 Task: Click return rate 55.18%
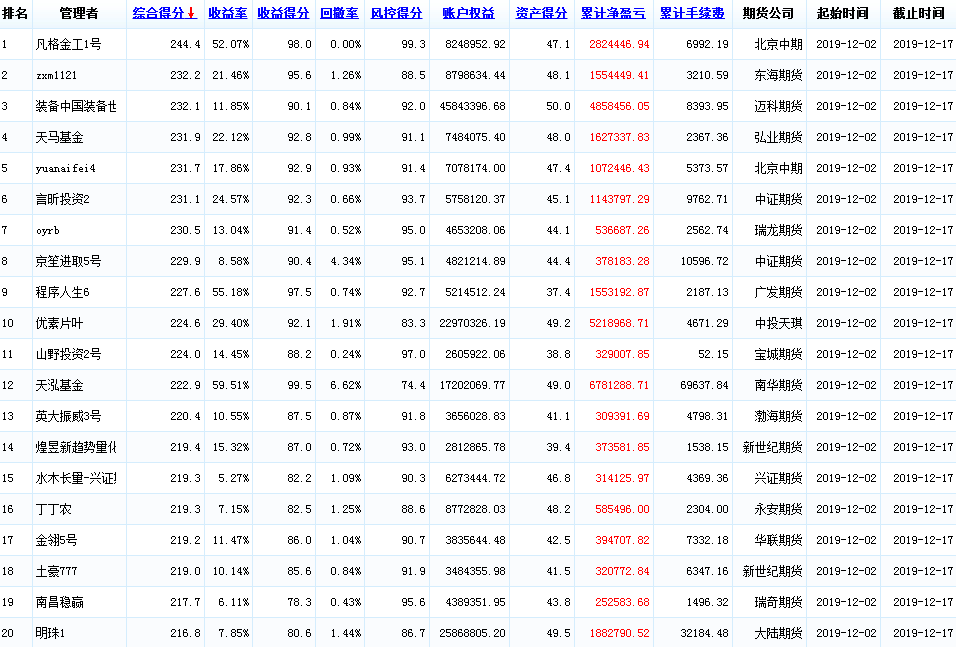230,292
